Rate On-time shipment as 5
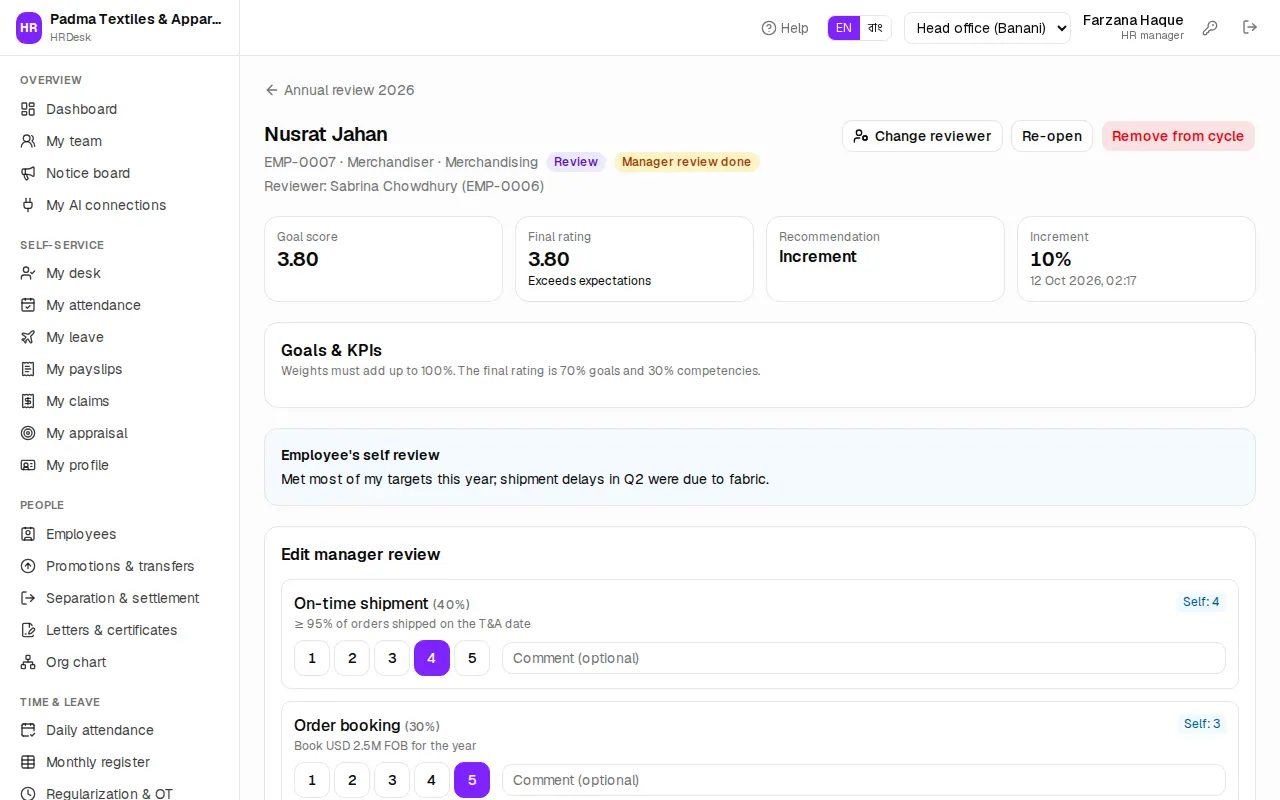 tap(472, 658)
